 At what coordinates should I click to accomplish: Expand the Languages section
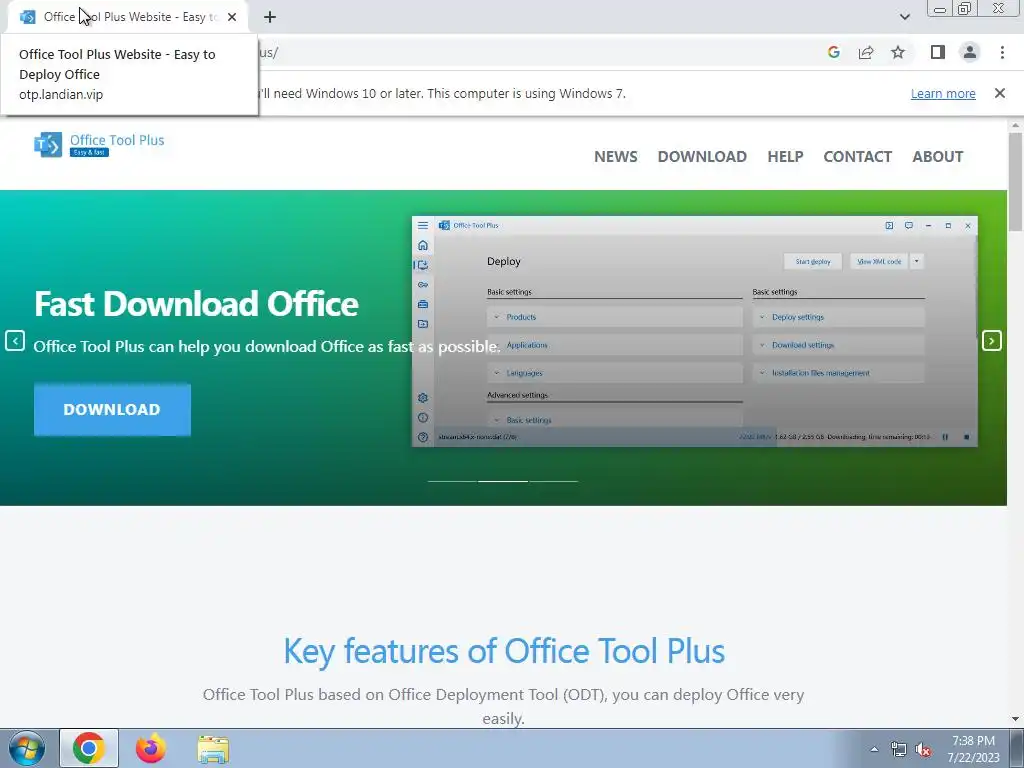pyautogui.click(x=615, y=373)
